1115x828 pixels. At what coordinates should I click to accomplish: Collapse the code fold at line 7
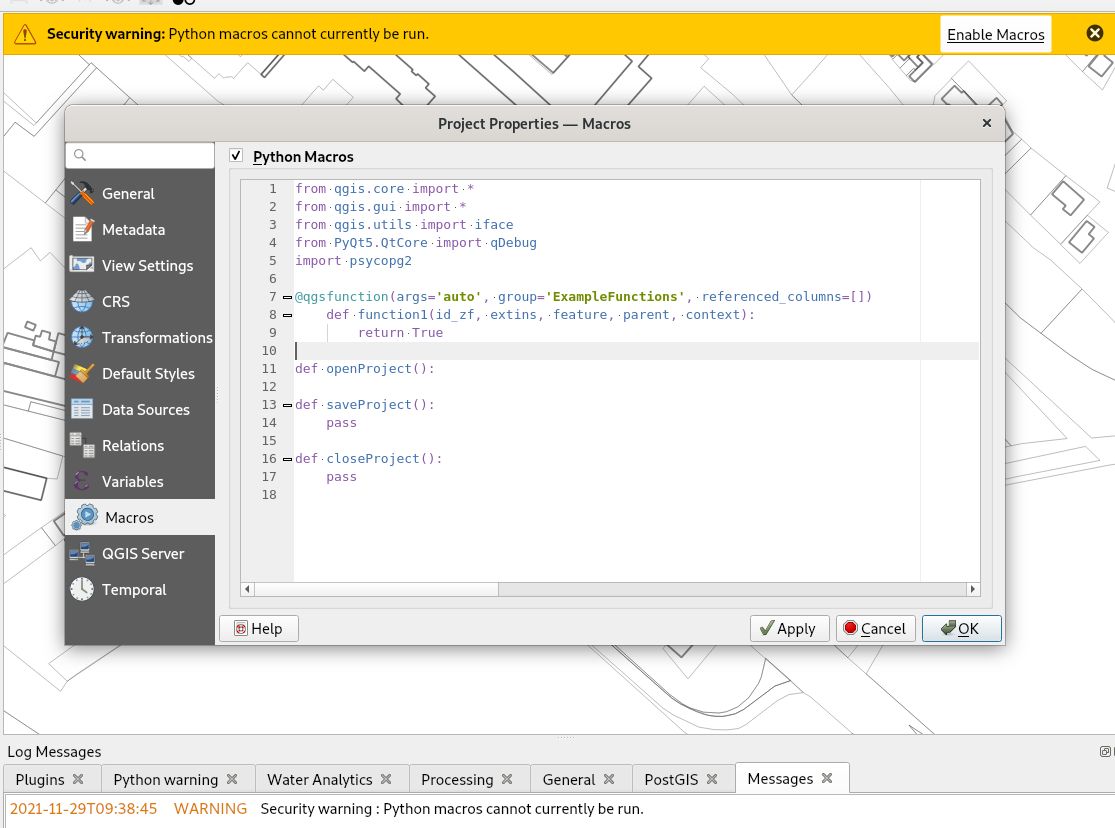(x=287, y=297)
